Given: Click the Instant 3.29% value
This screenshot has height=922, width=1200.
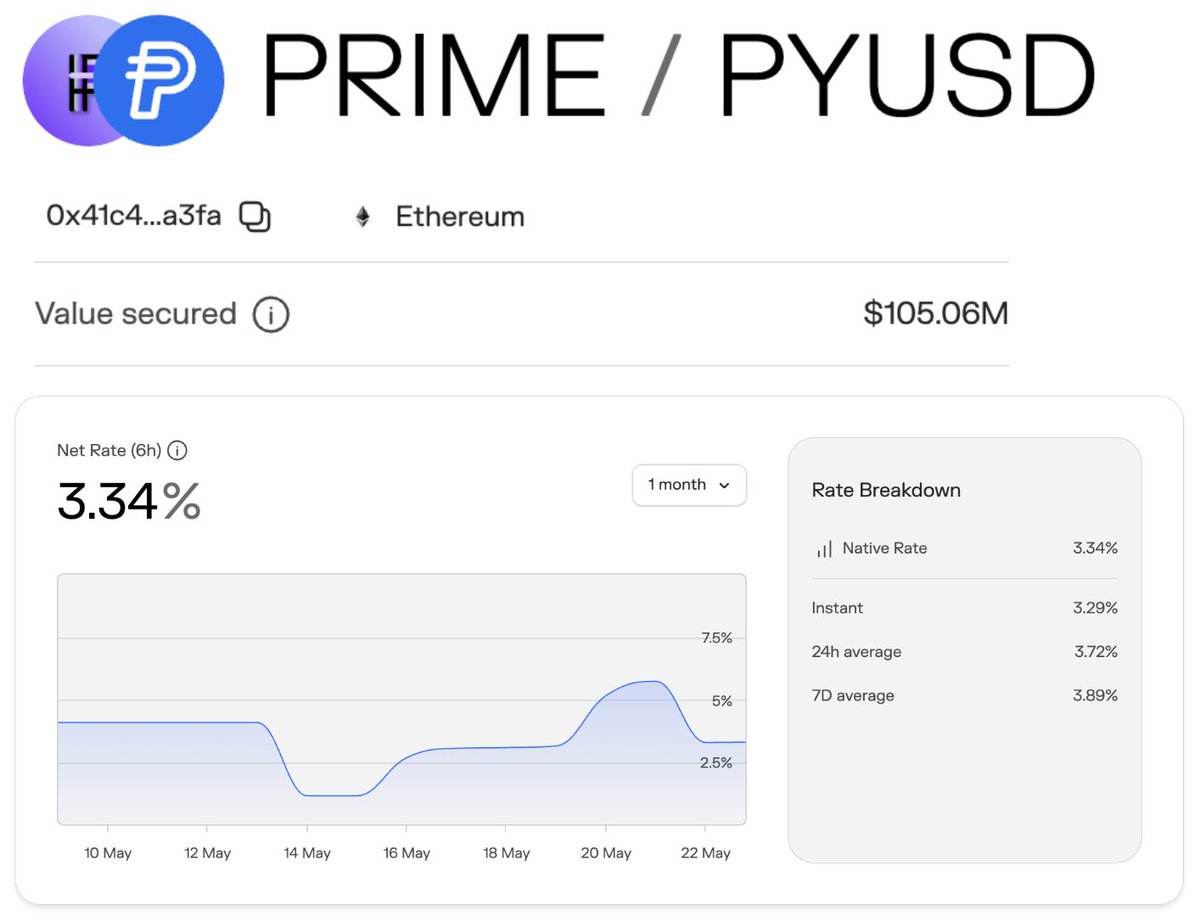Looking at the screenshot, I should pos(1095,608).
